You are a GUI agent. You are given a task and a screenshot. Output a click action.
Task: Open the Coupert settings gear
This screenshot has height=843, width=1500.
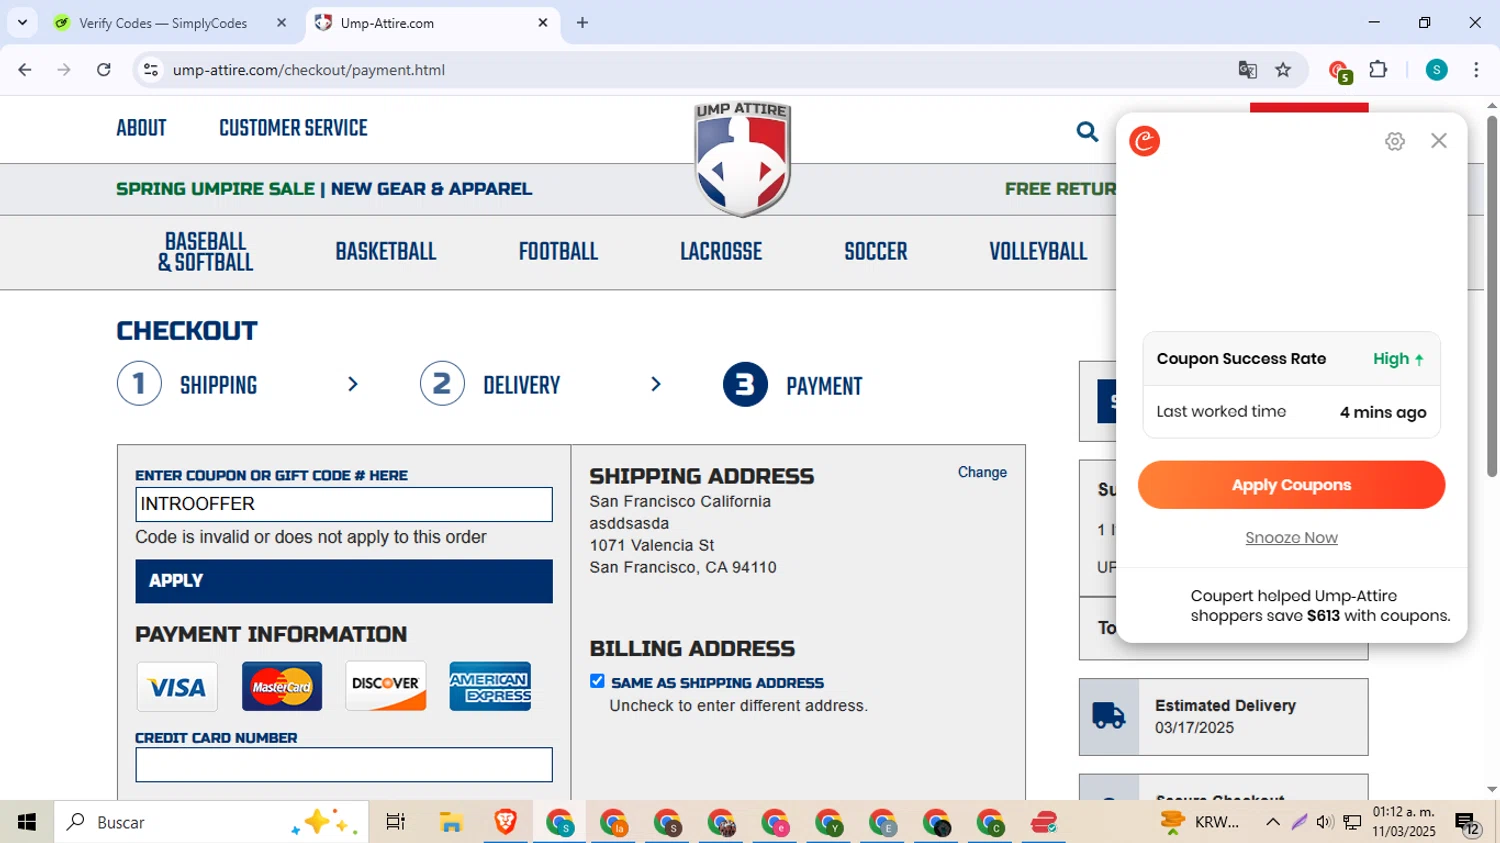pyautogui.click(x=1395, y=141)
